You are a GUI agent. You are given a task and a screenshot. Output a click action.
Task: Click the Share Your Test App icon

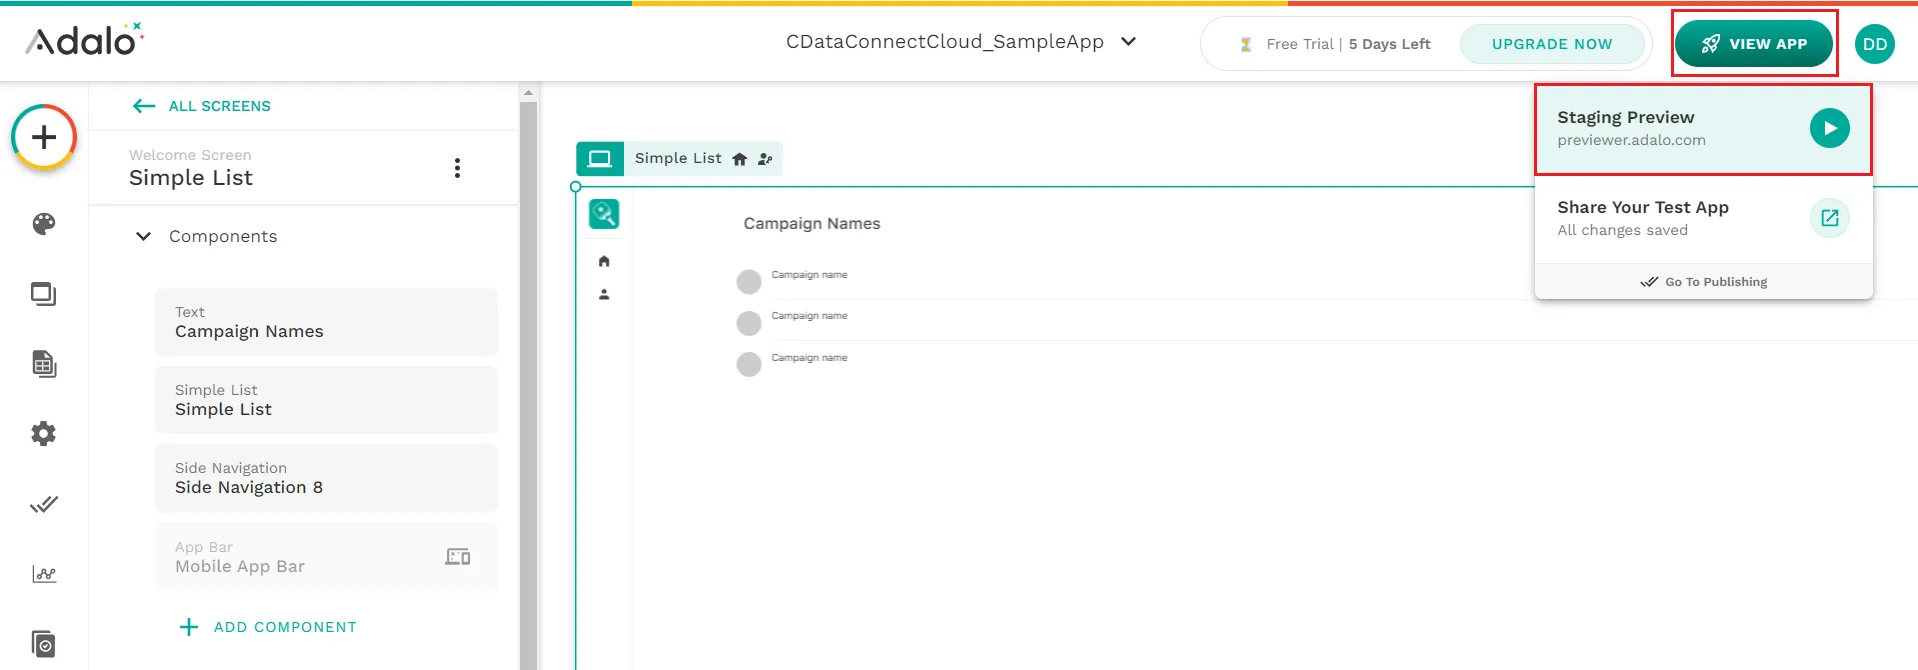[1829, 218]
